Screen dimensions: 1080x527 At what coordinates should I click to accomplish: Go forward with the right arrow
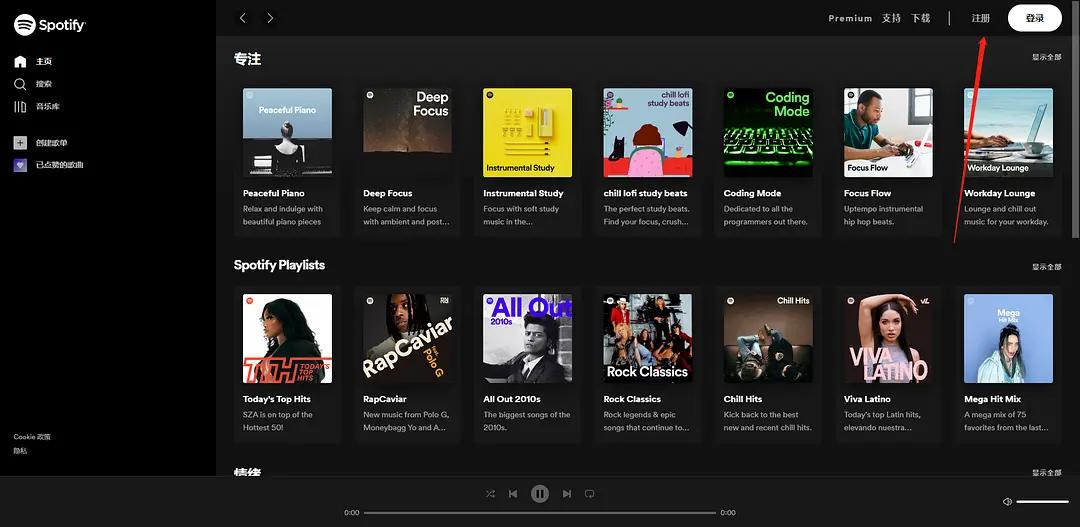270,18
